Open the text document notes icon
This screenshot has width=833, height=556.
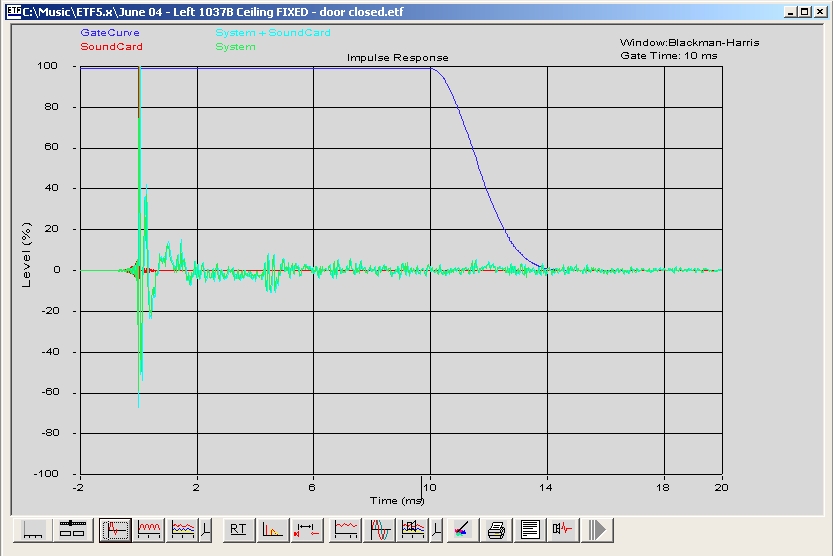(x=529, y=529)
